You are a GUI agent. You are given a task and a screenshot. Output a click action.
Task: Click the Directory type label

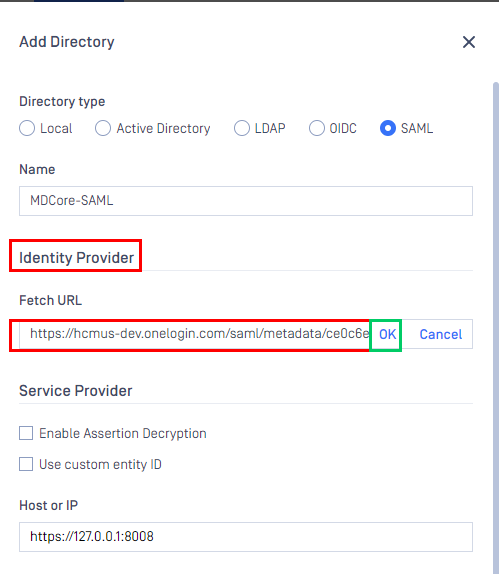point(62,102)
